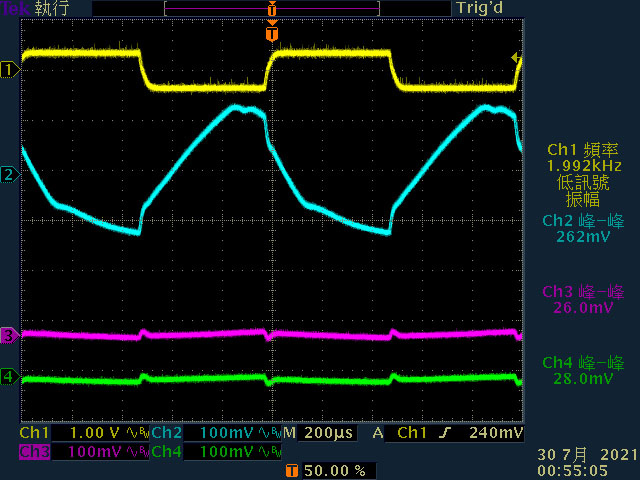
Task: Click the Ch1 coupling bandwidth icon
Action: [138, 433]
